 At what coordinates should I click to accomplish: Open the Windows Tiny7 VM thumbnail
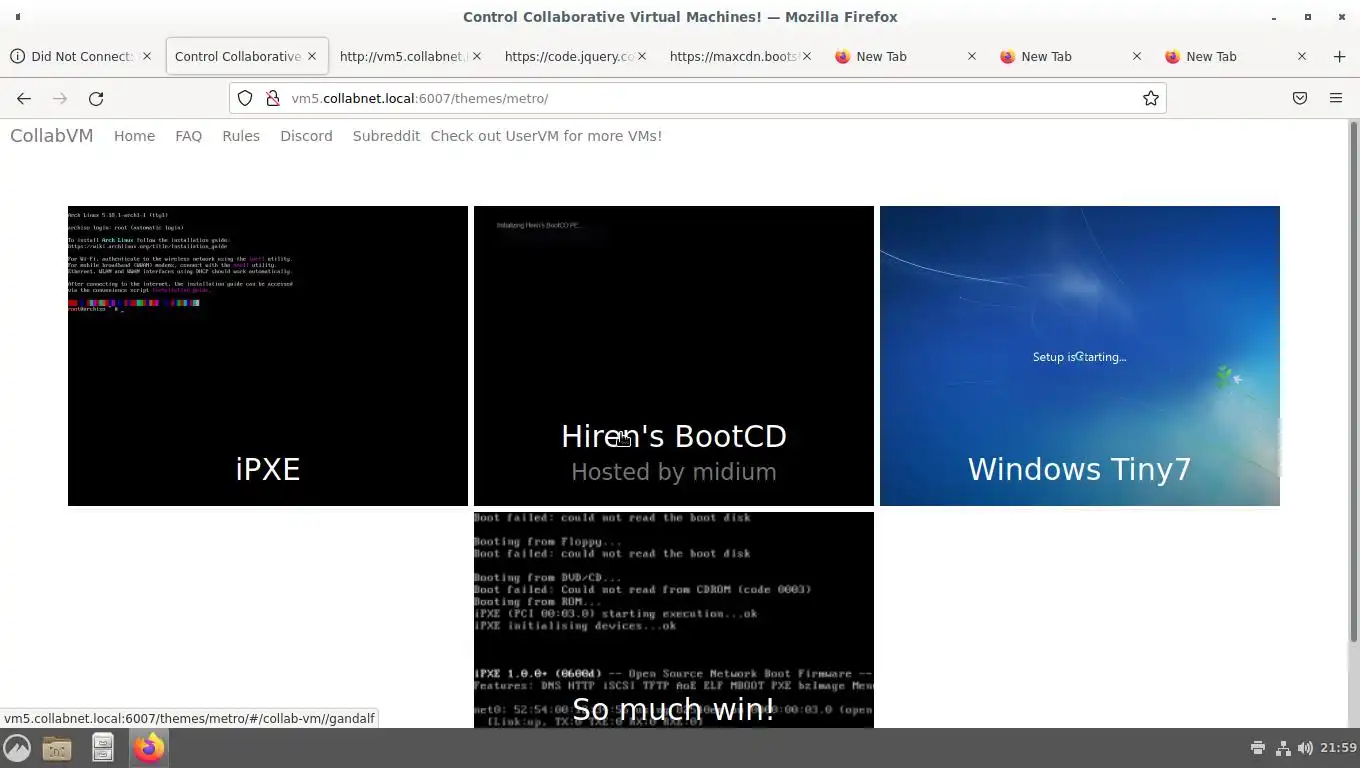[x=1080, y=356]
